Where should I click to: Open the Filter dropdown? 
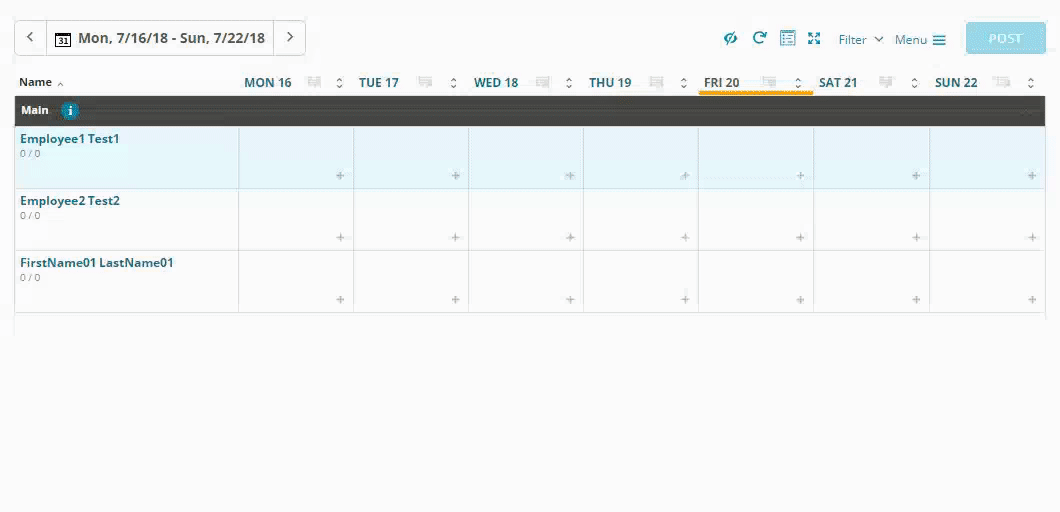point(861,39)
